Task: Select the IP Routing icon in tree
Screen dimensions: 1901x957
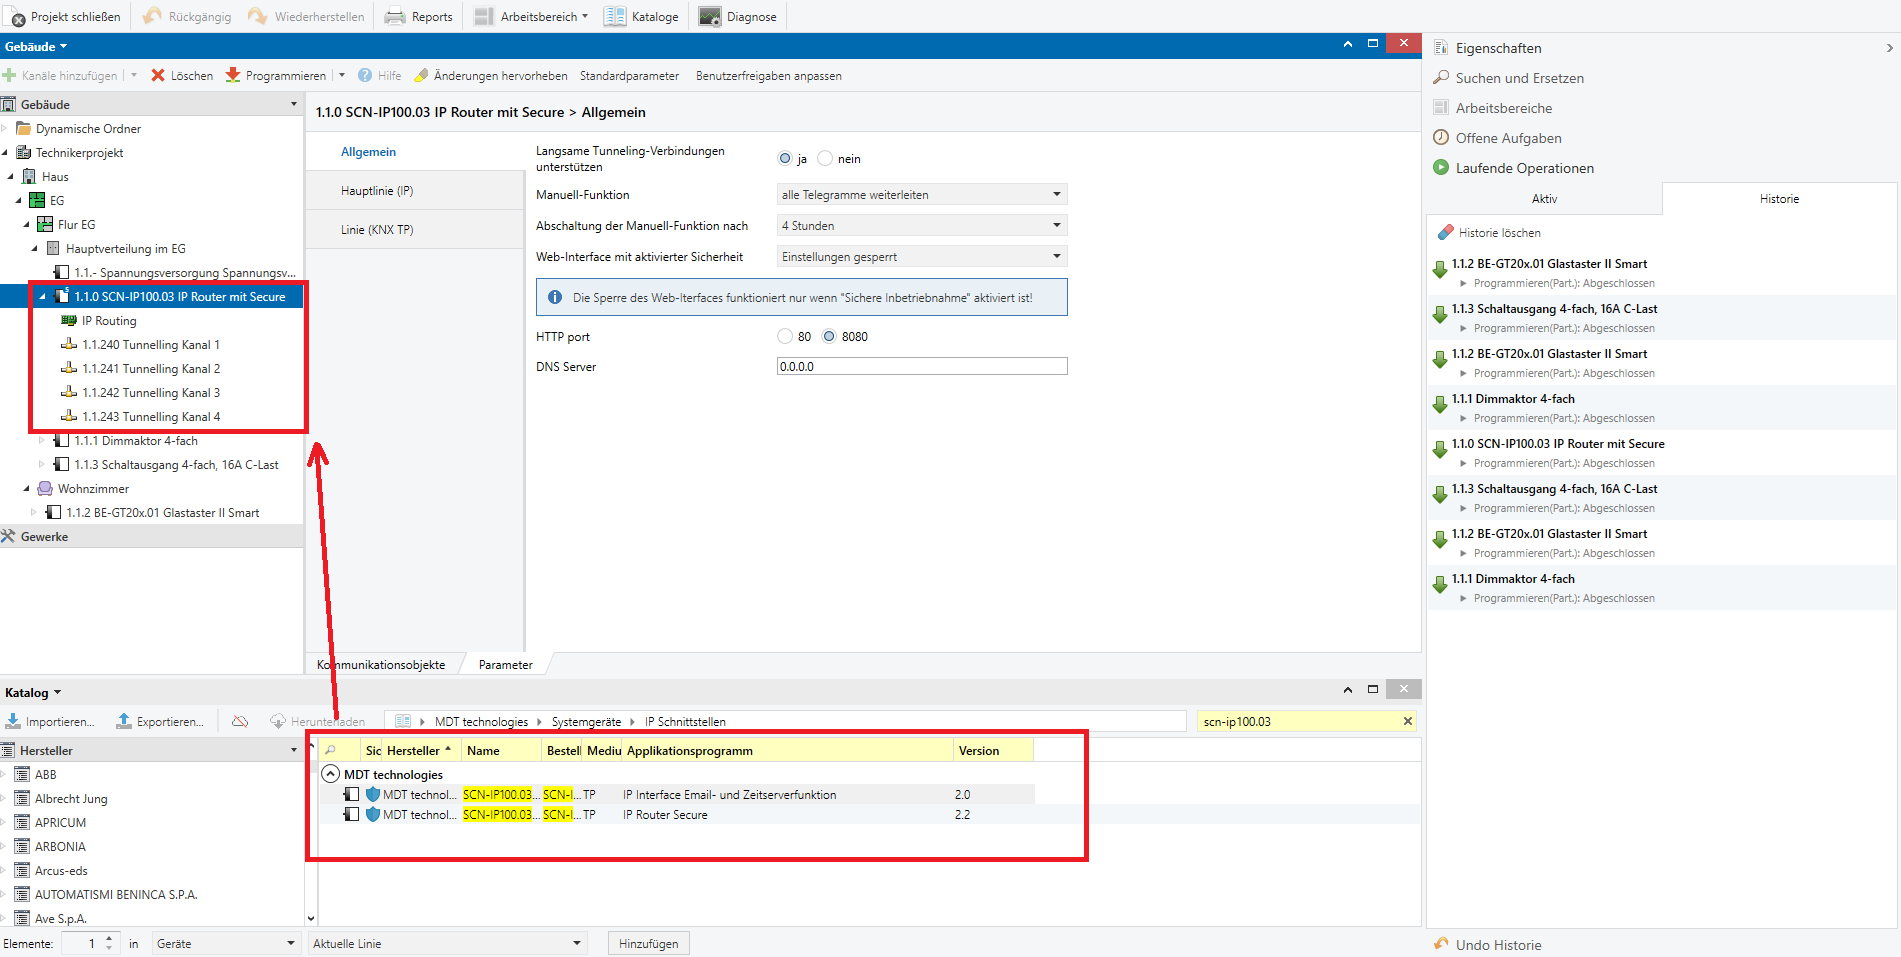Action: coord(69,320)
